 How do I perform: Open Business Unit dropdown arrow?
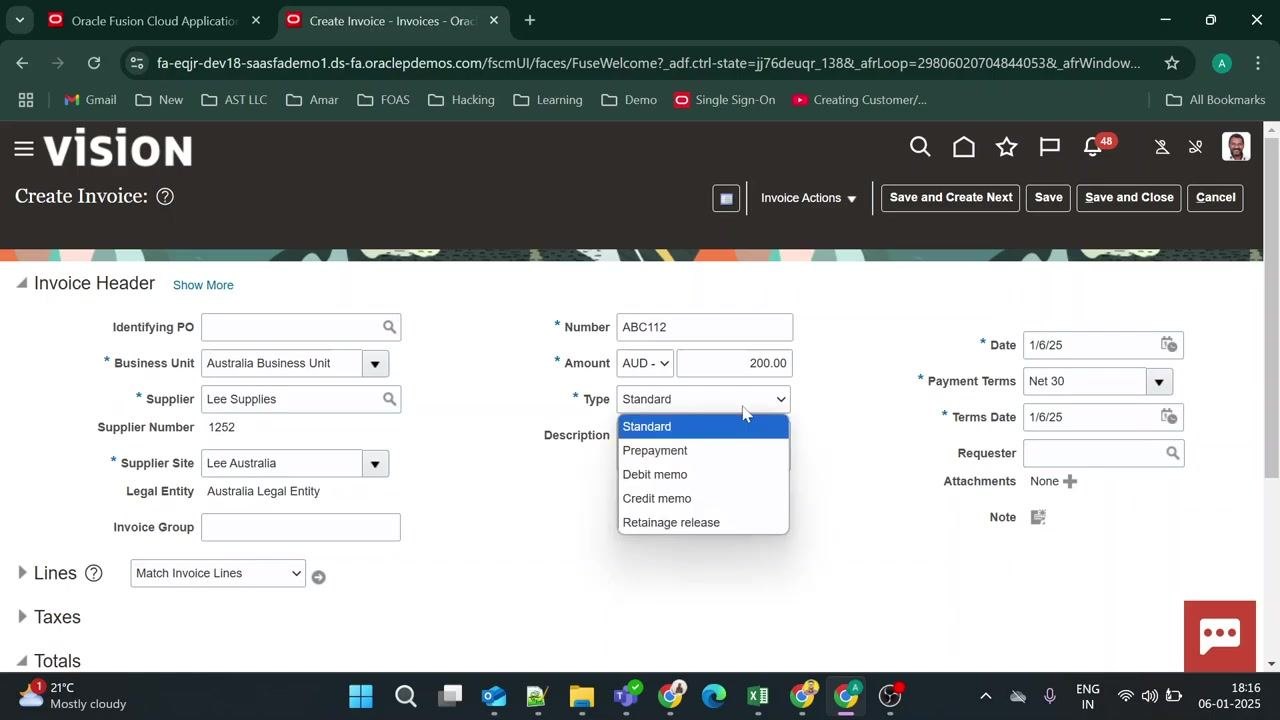pyautogui.click(x=375, y=363)
